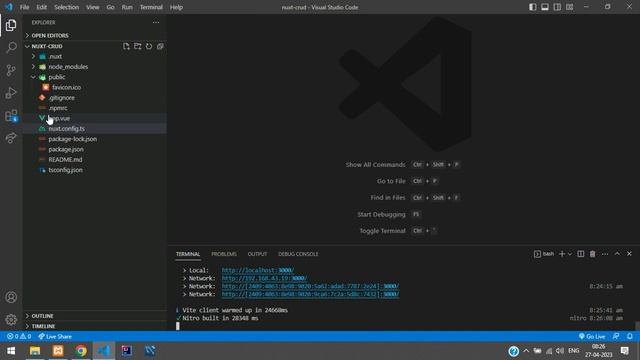Viewport: 640px width, 360px height.
Task: Maximize panel size chevron
Action: (x=617, y=254)
